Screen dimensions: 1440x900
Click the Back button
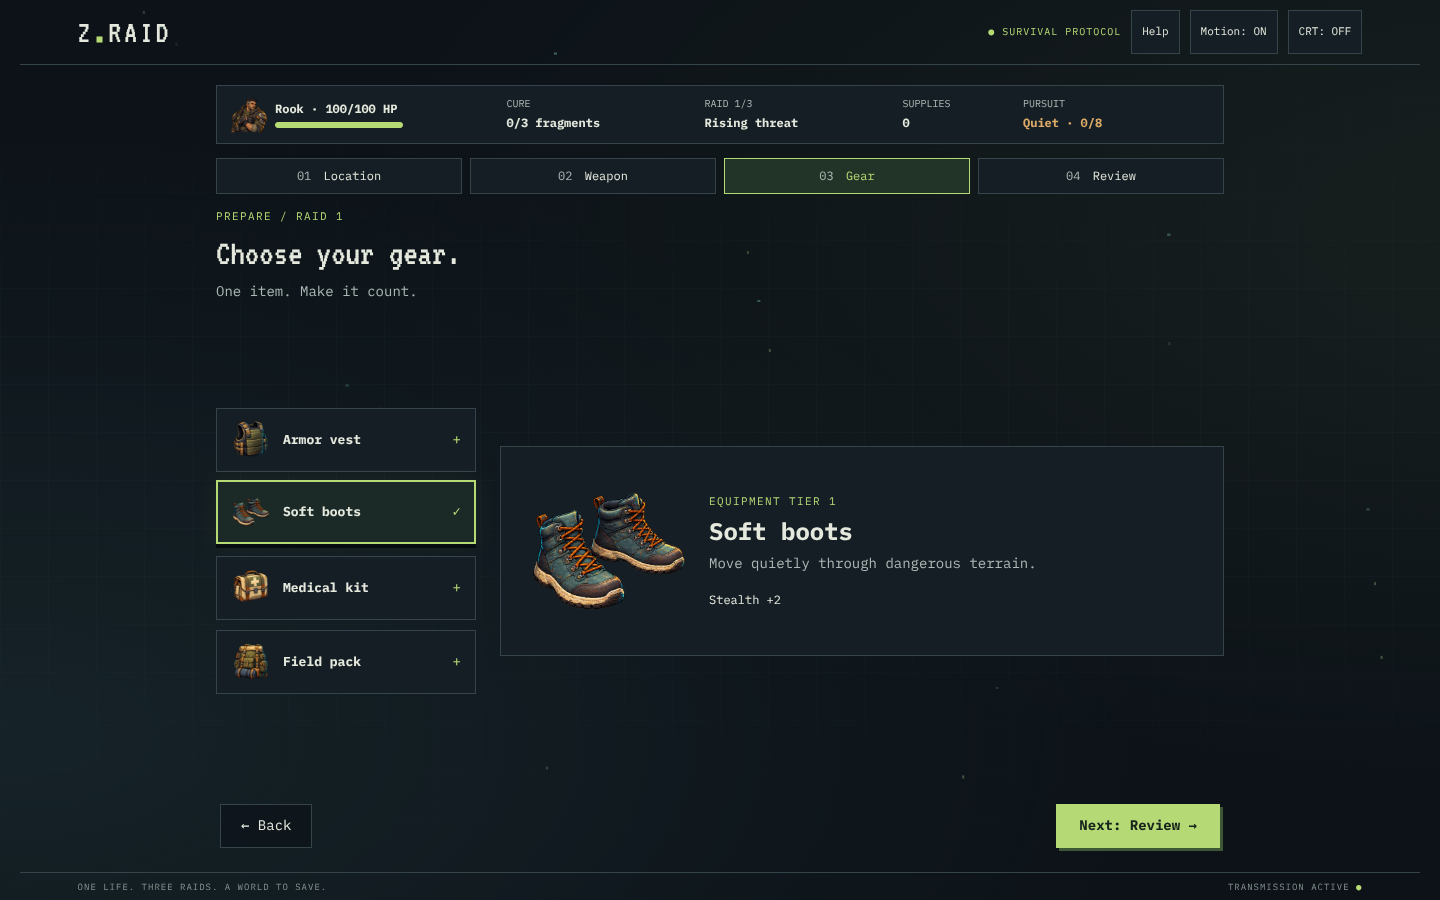pos(266,826)
